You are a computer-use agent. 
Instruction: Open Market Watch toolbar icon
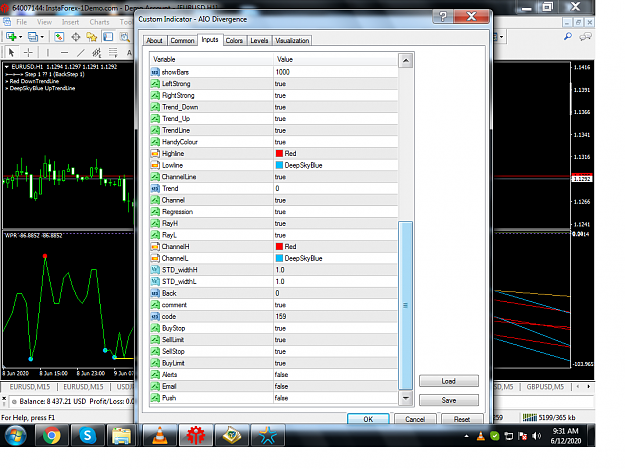pos(59,37)
